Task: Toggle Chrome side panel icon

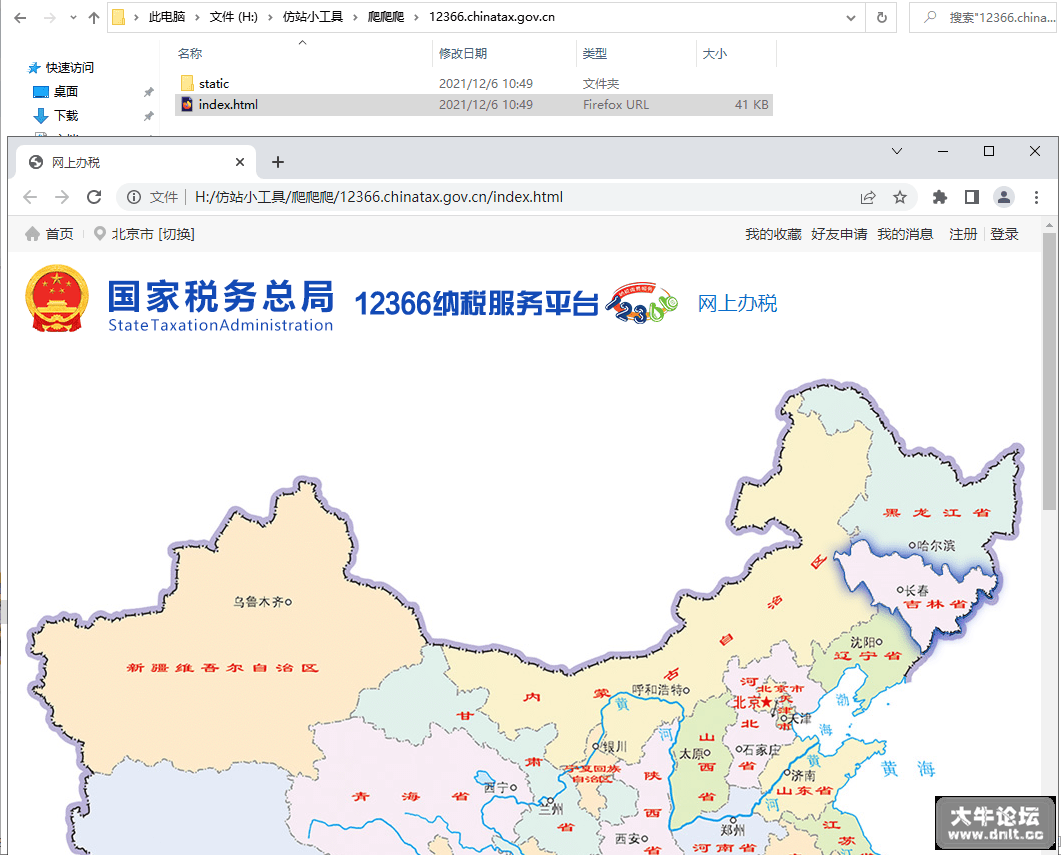Action: click(972, 197)
